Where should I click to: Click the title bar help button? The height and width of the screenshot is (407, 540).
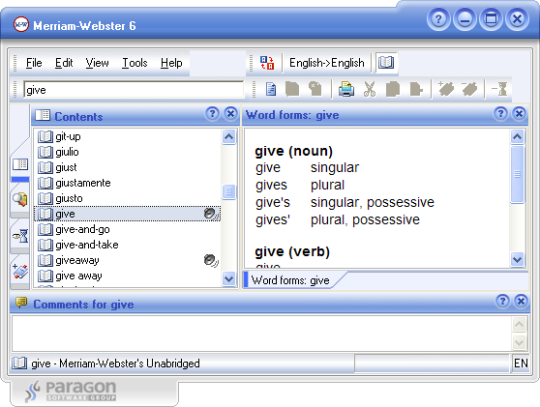(438, 19)
